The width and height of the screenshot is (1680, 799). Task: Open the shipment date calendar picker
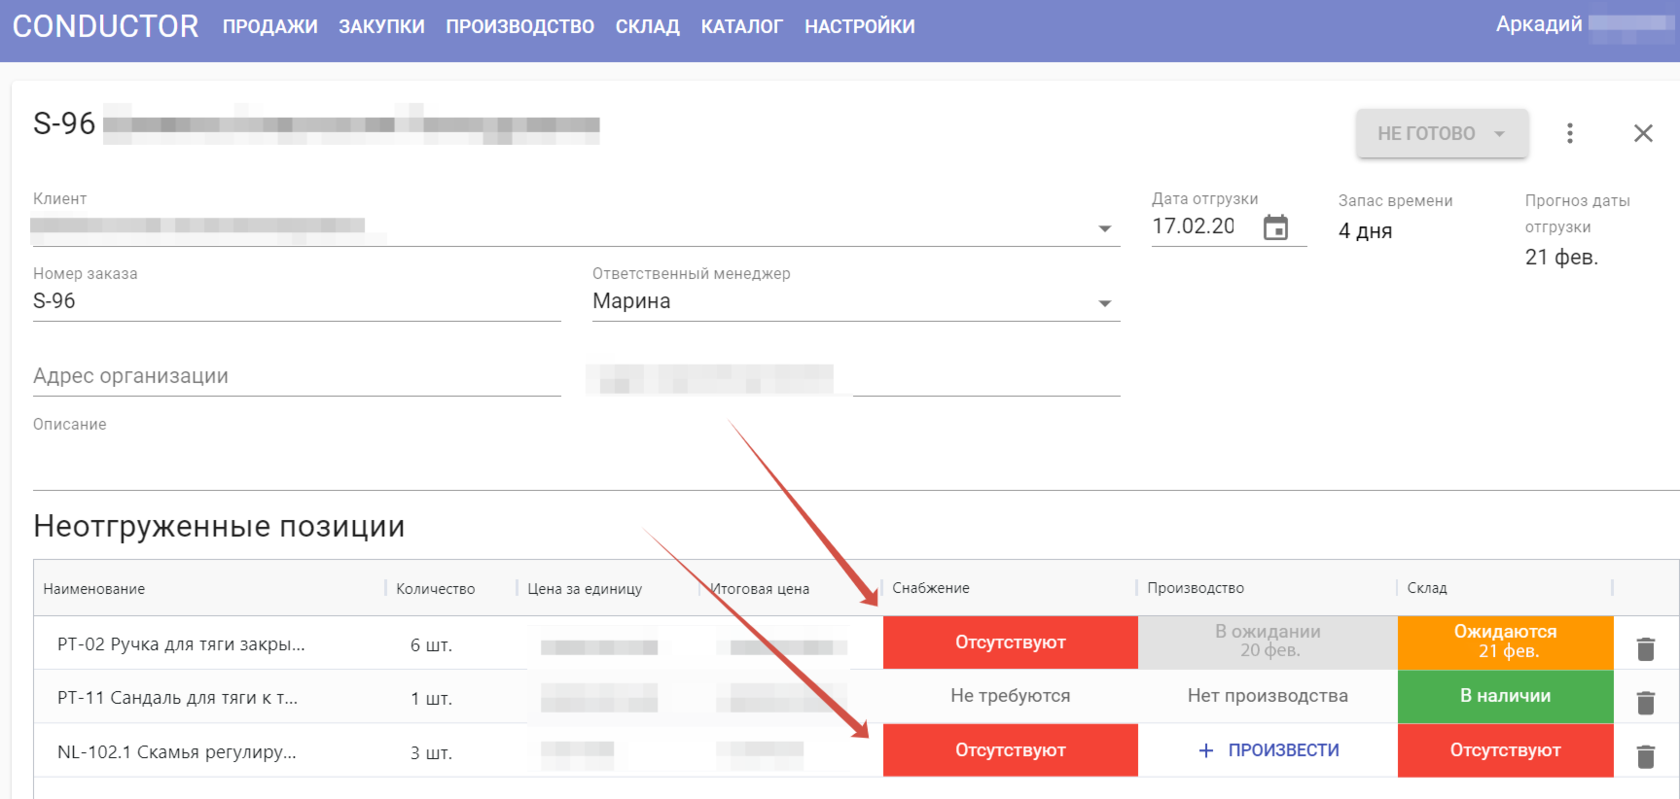tap(1276, 227)
